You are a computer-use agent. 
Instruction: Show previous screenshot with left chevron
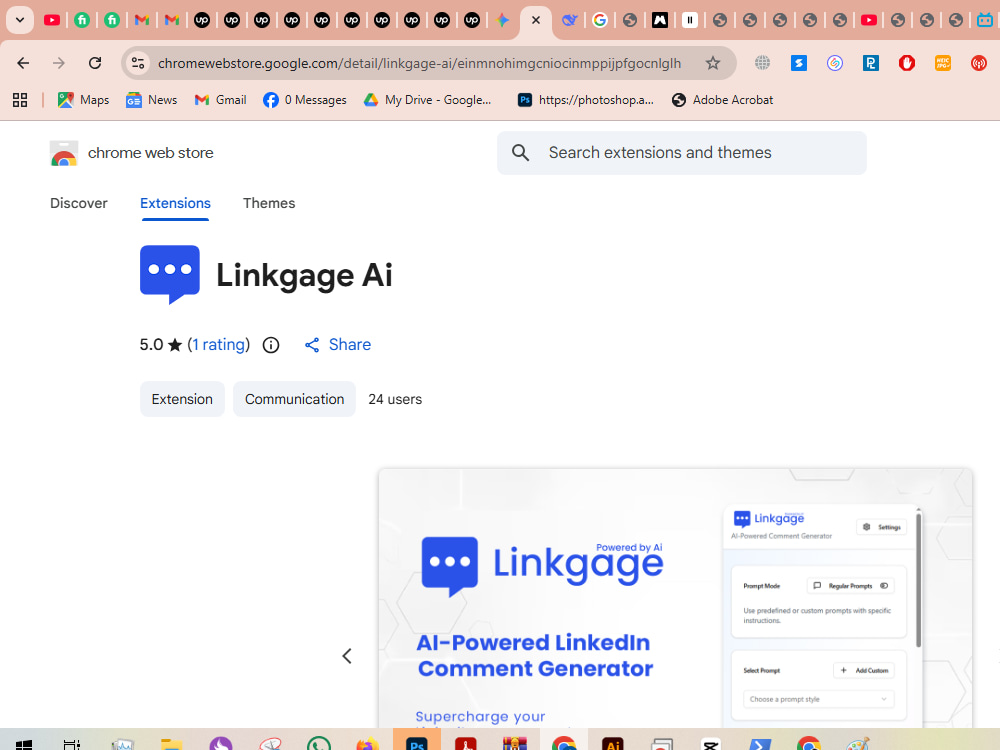tap(347, 656)
